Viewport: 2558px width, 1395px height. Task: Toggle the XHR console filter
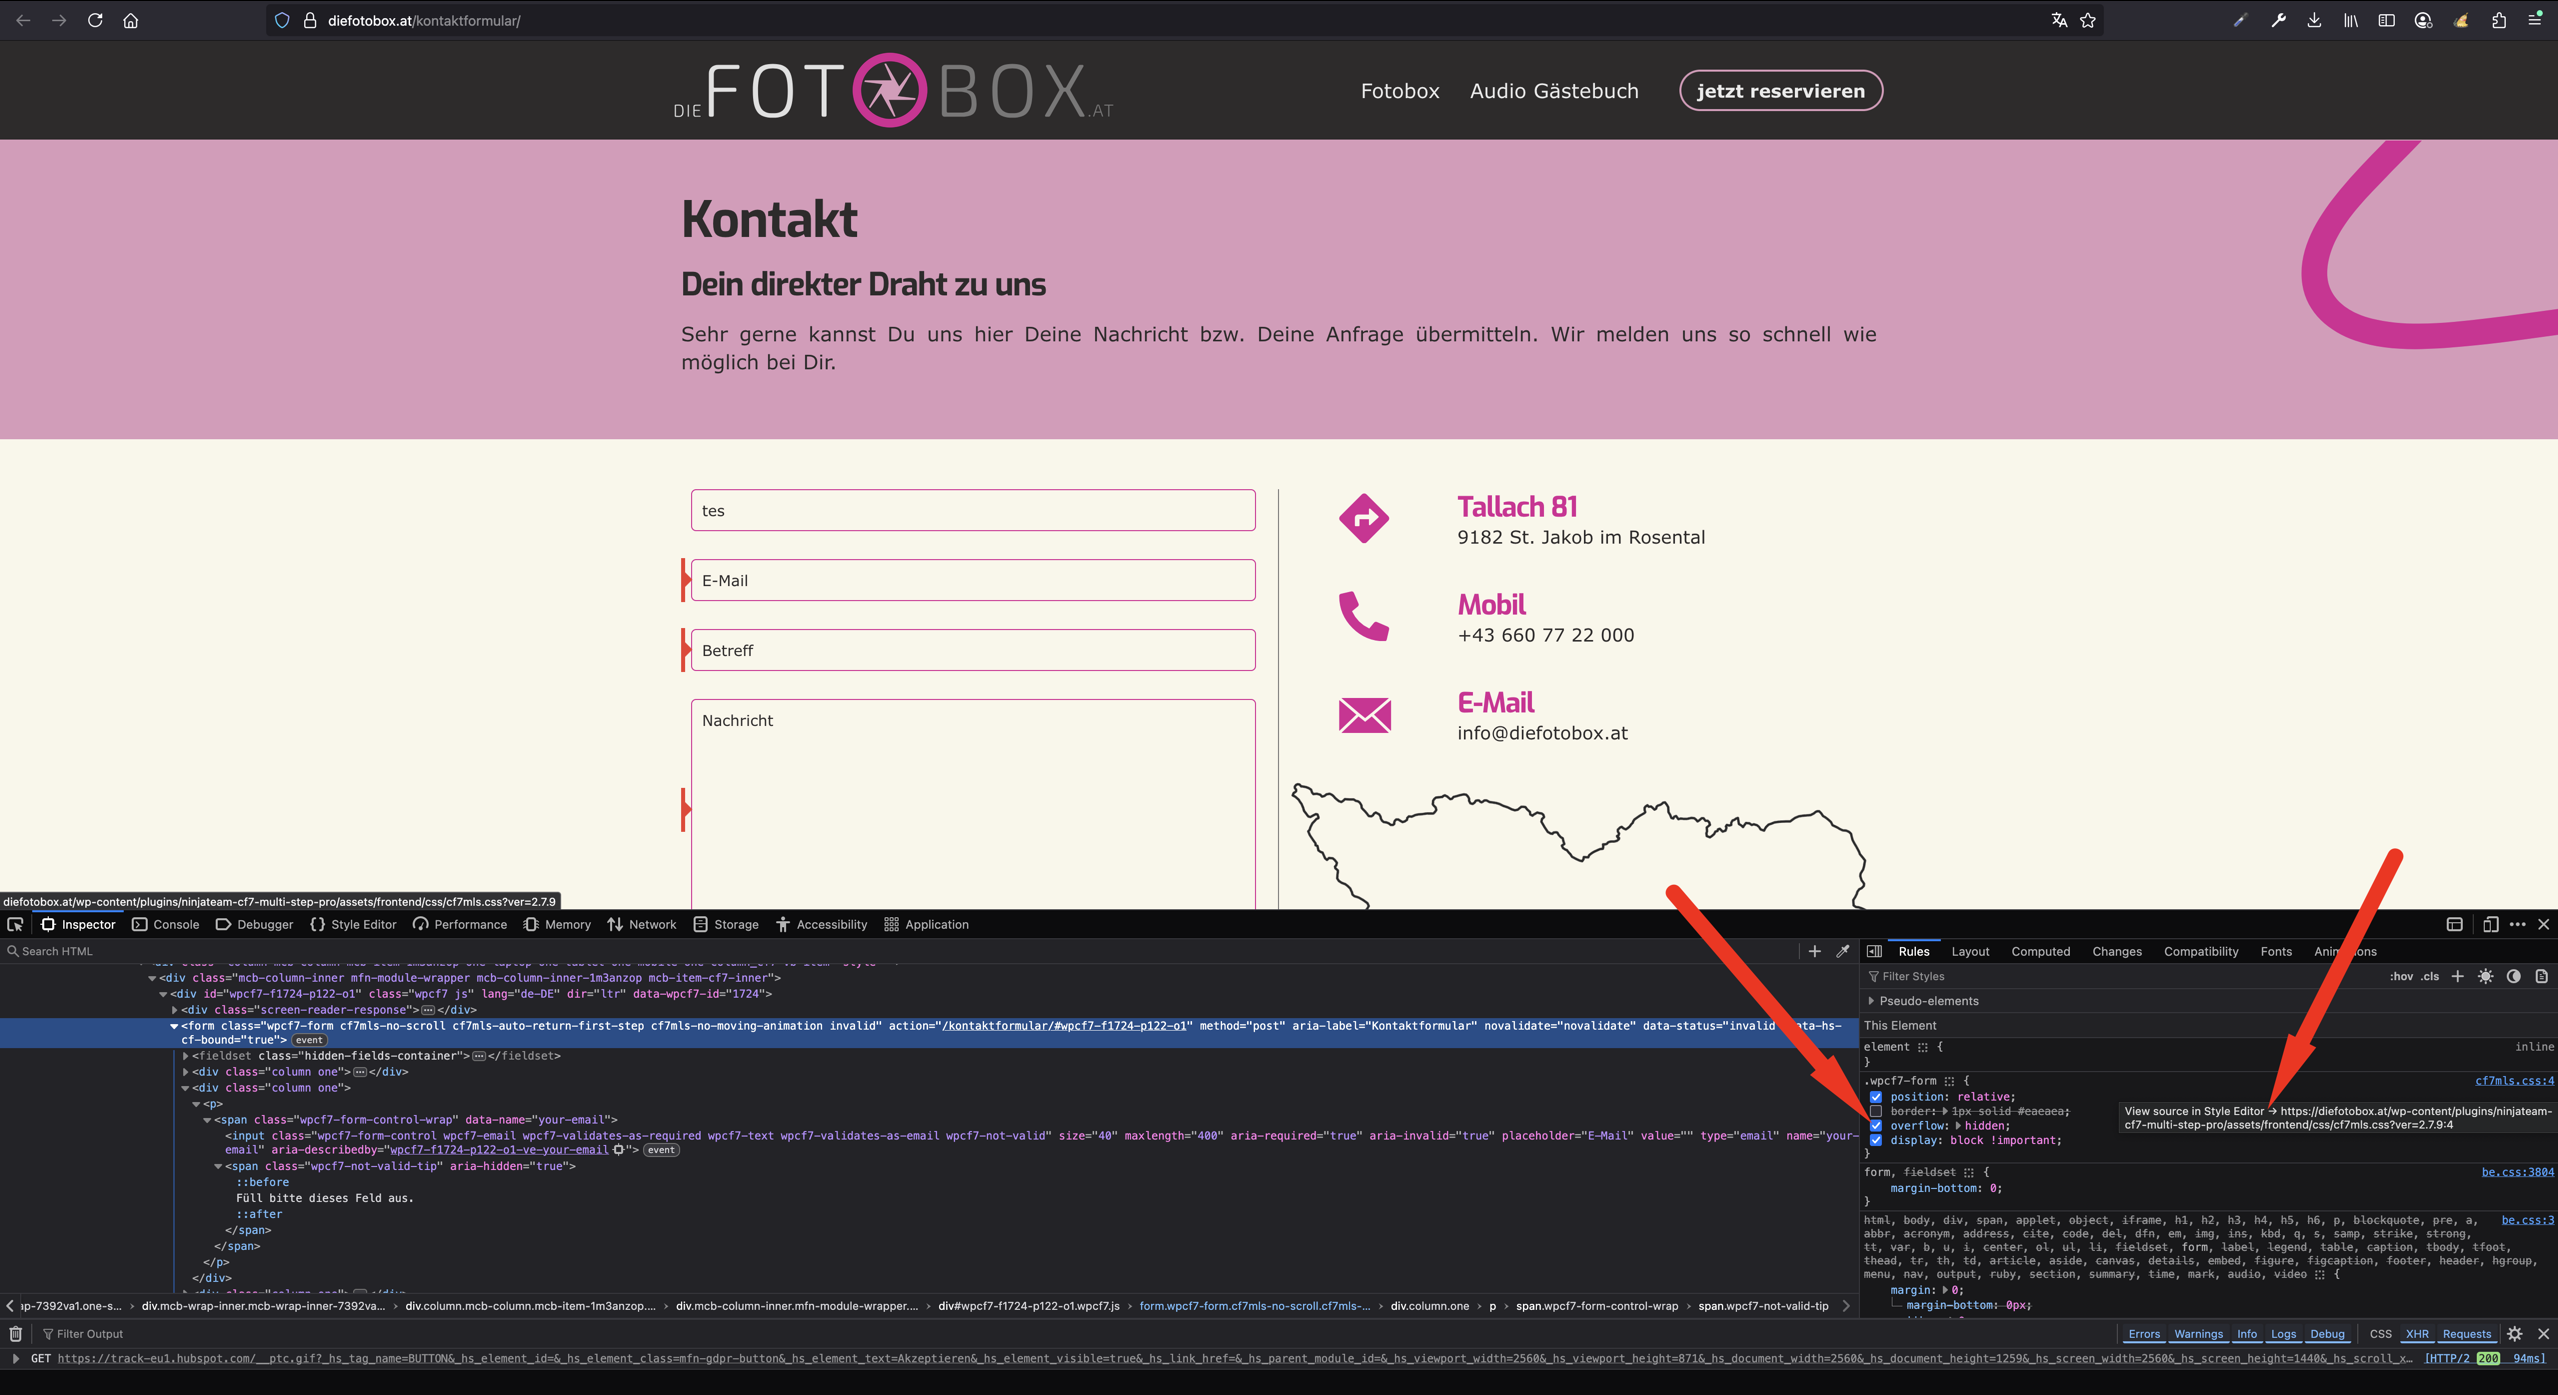point(2417,1333)
